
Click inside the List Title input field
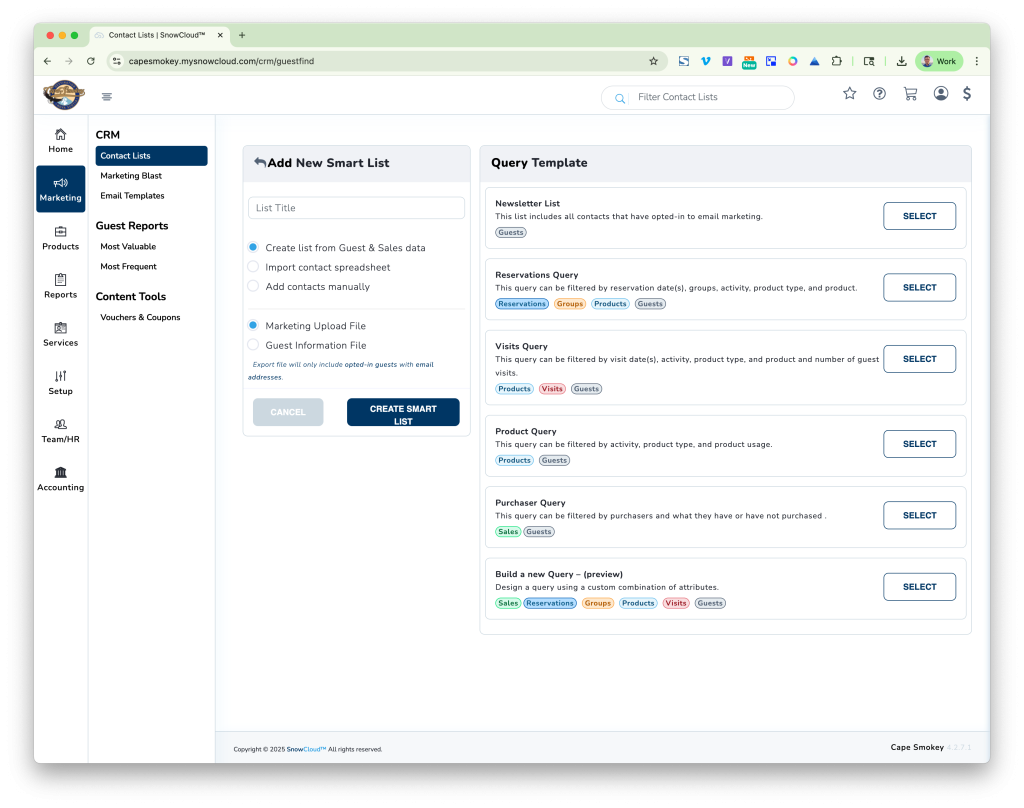(356, 207)
